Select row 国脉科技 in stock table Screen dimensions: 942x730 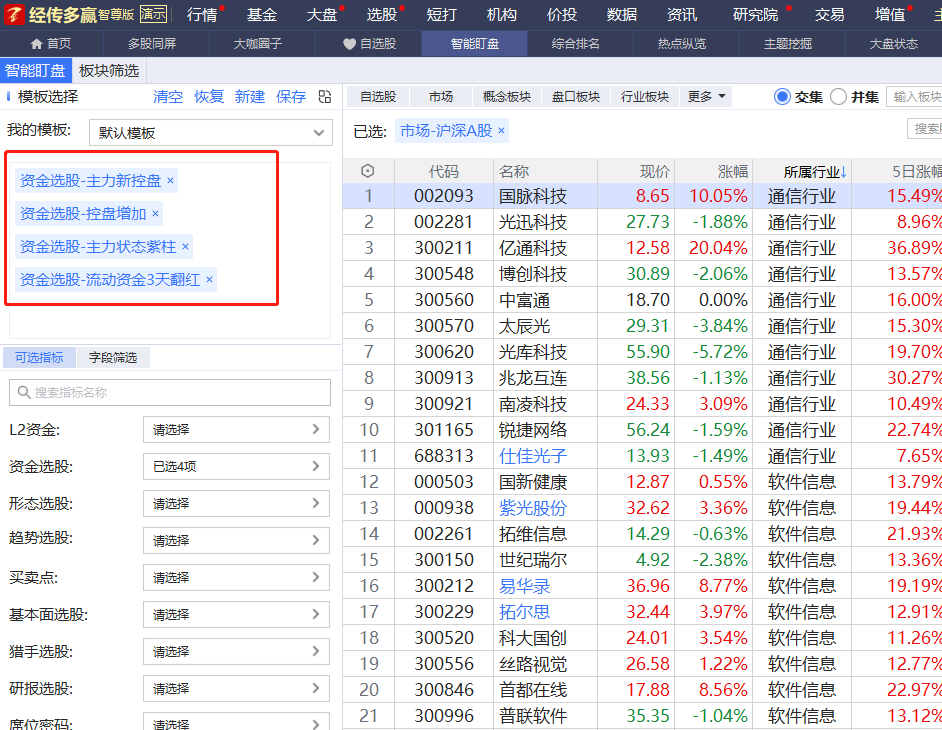642,196
